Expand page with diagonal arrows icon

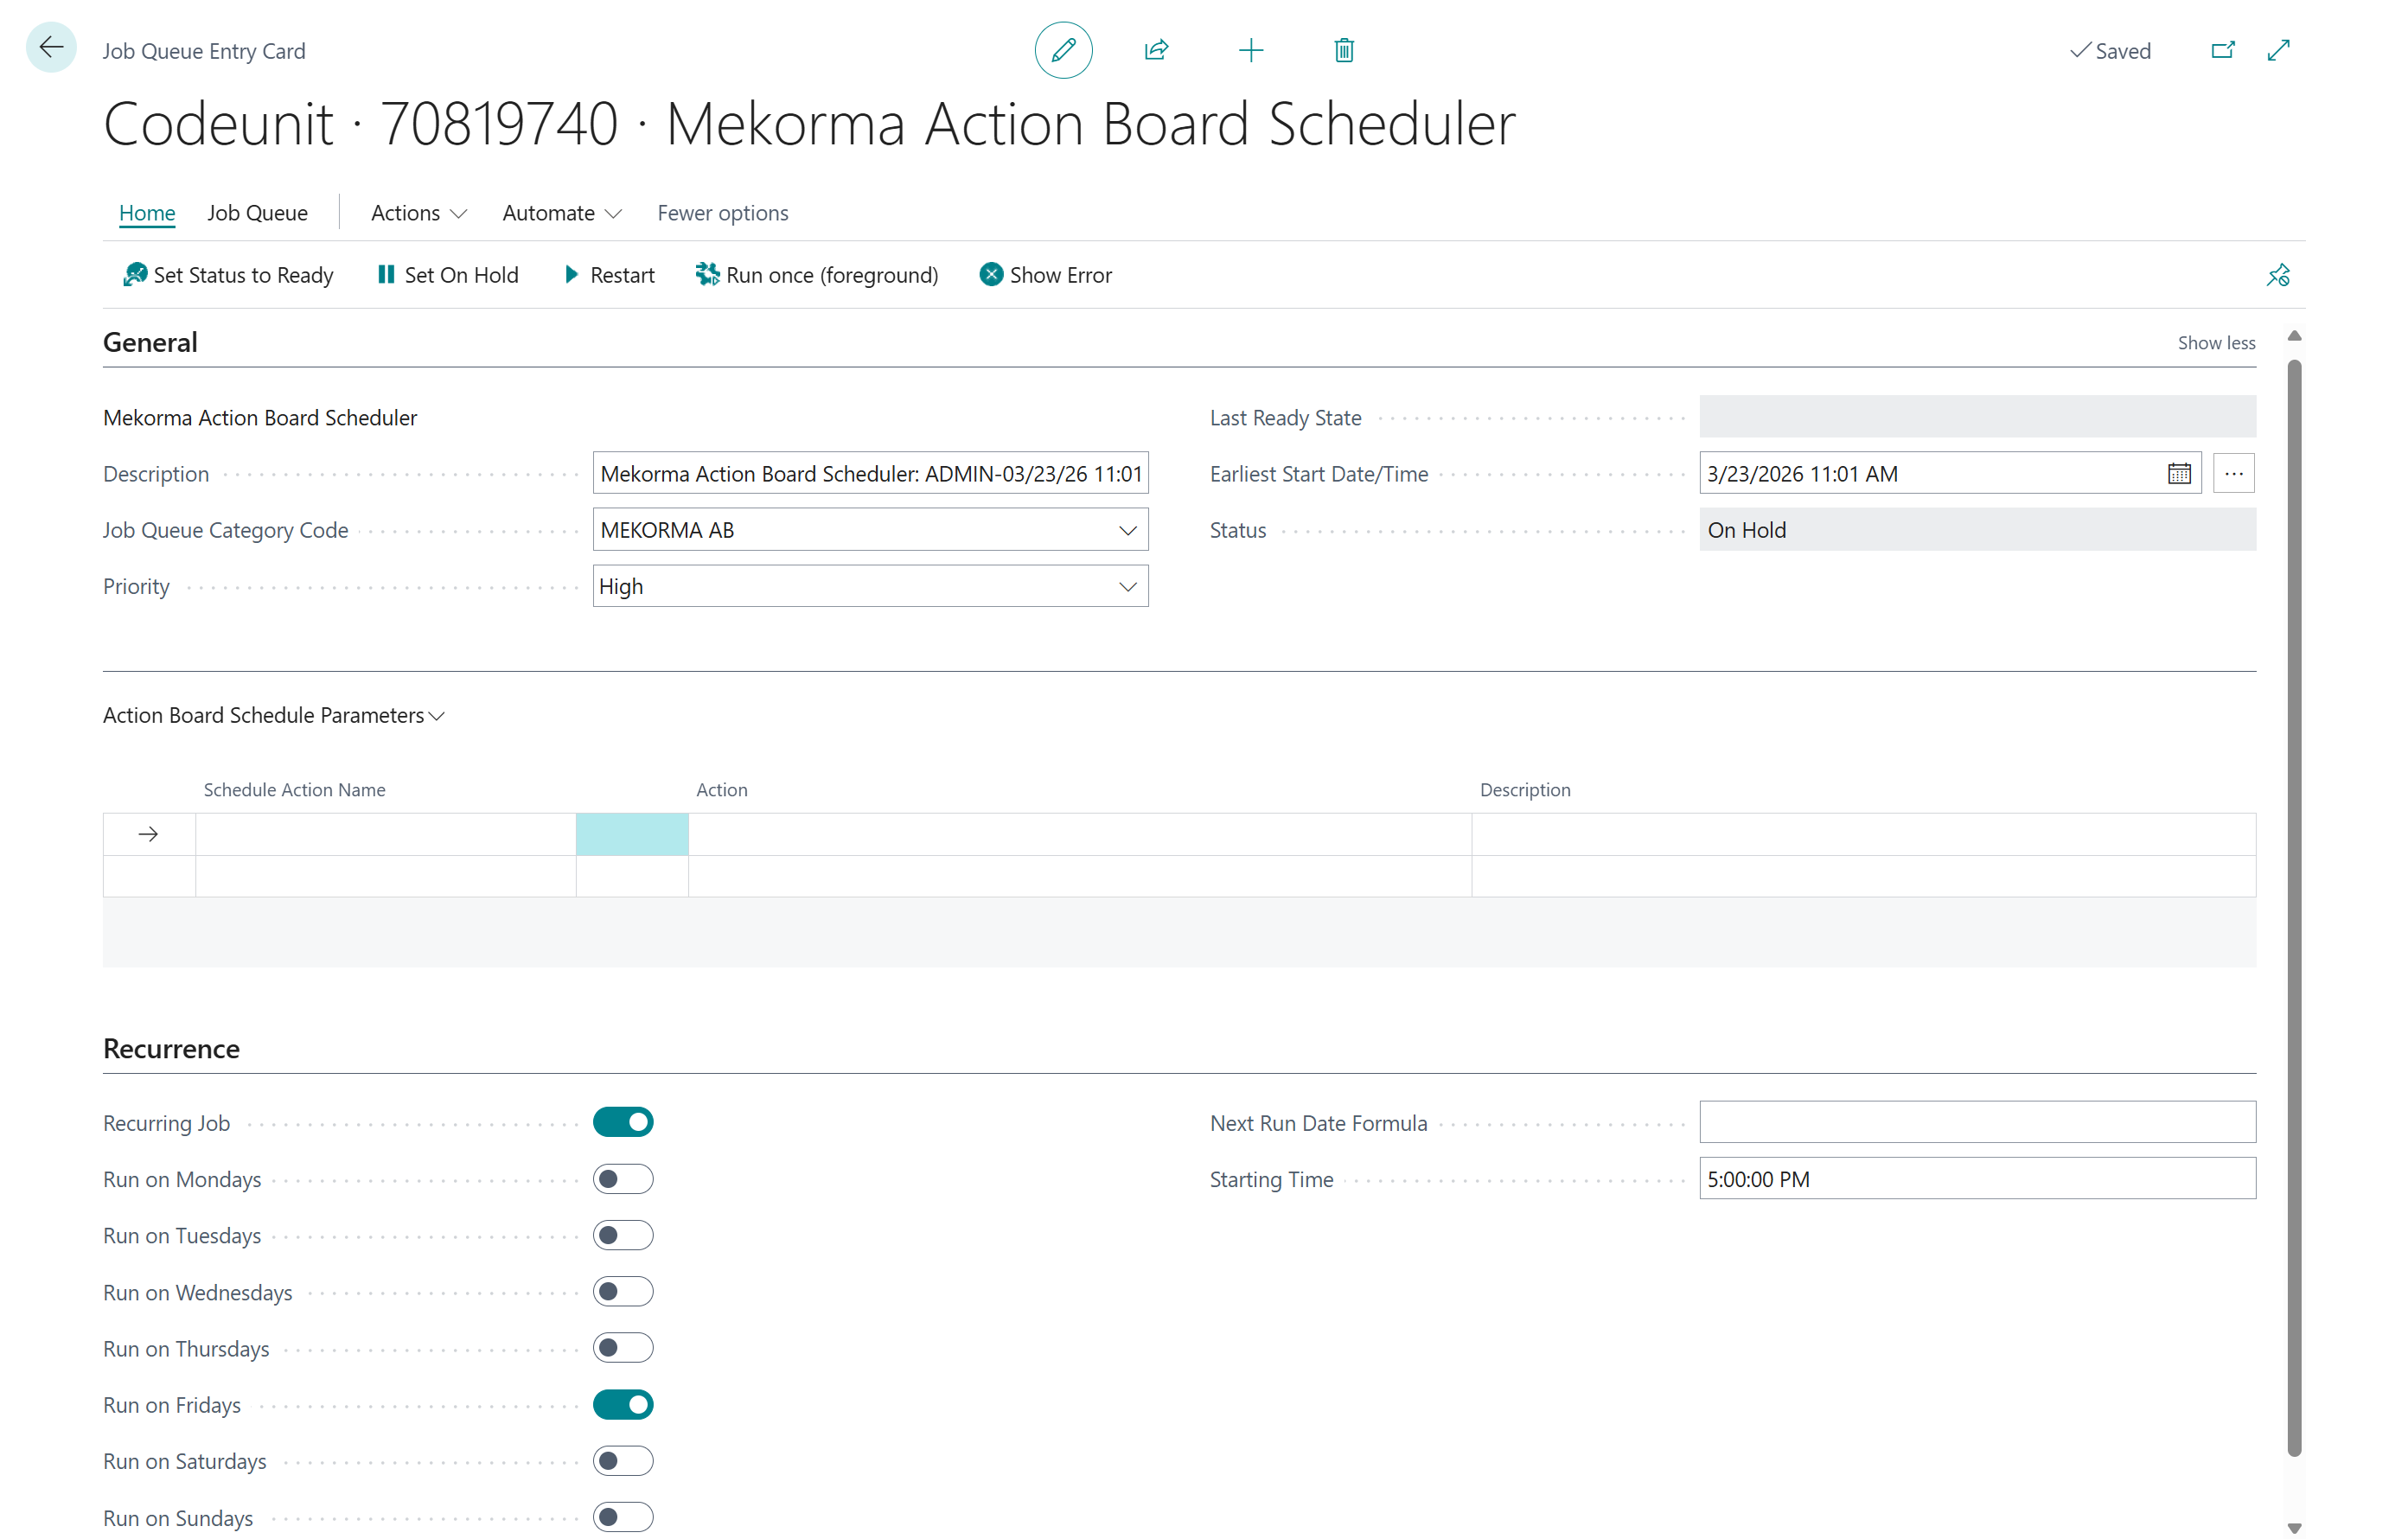pos(2279,50)
